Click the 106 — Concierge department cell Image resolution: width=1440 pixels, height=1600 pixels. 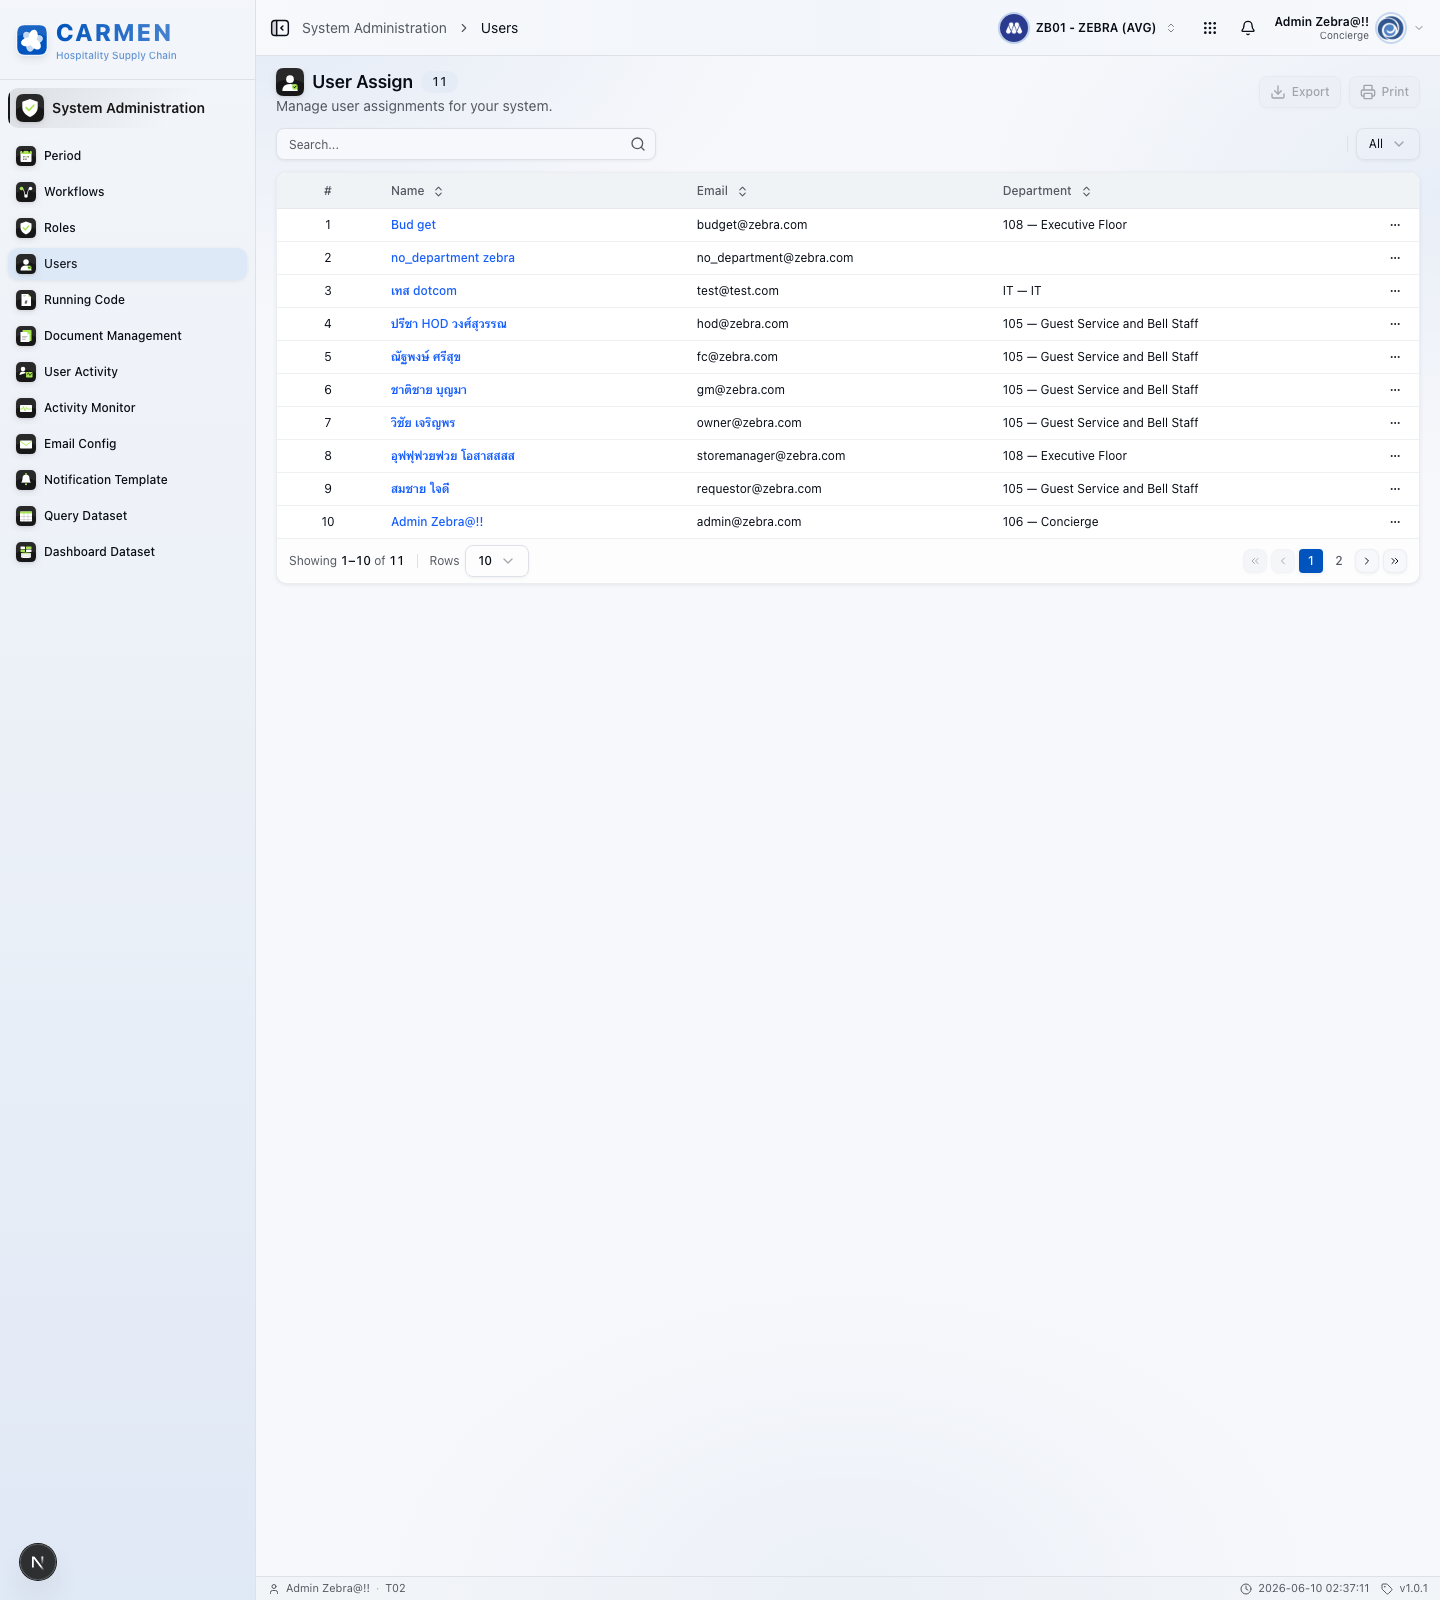pos(1051,522)
